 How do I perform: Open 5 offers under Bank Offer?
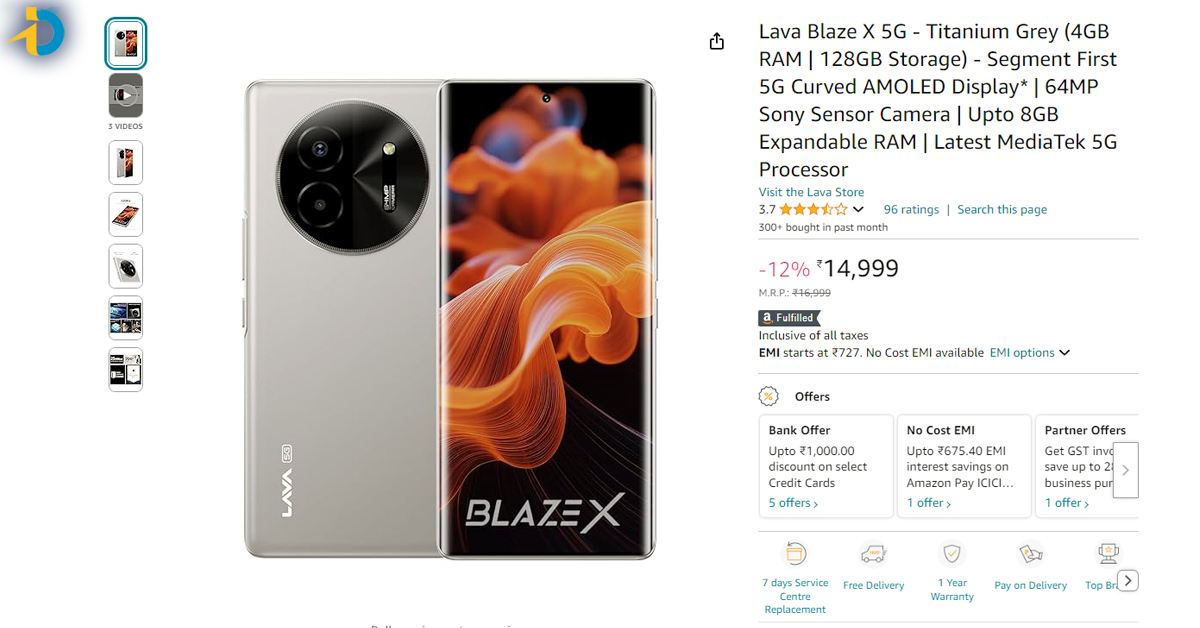[791, 502]
